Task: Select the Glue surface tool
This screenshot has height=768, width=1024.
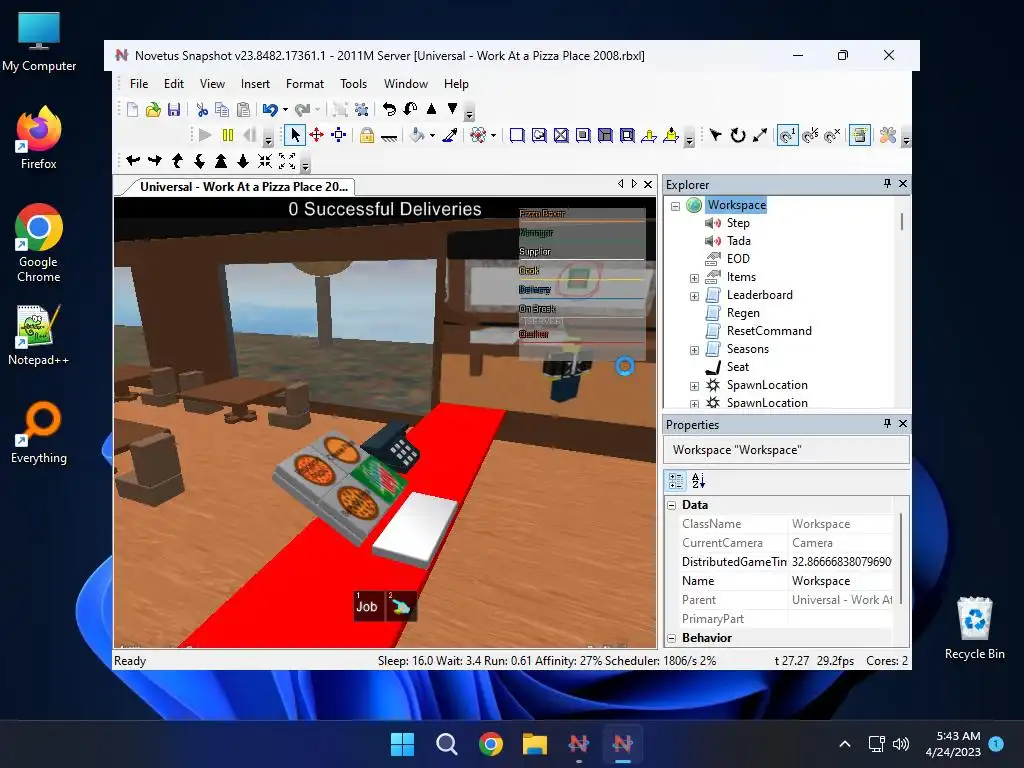Action: (x=539, y=135)
